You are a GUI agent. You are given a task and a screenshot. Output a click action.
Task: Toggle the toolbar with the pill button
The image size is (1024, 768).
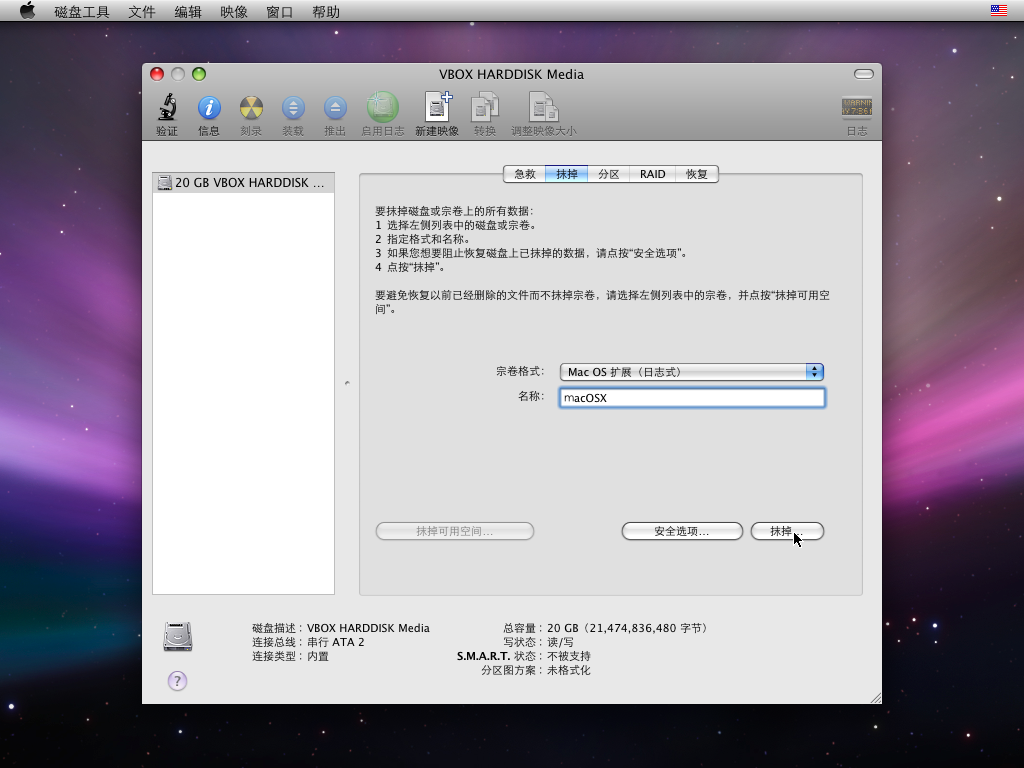coord(863,74)
